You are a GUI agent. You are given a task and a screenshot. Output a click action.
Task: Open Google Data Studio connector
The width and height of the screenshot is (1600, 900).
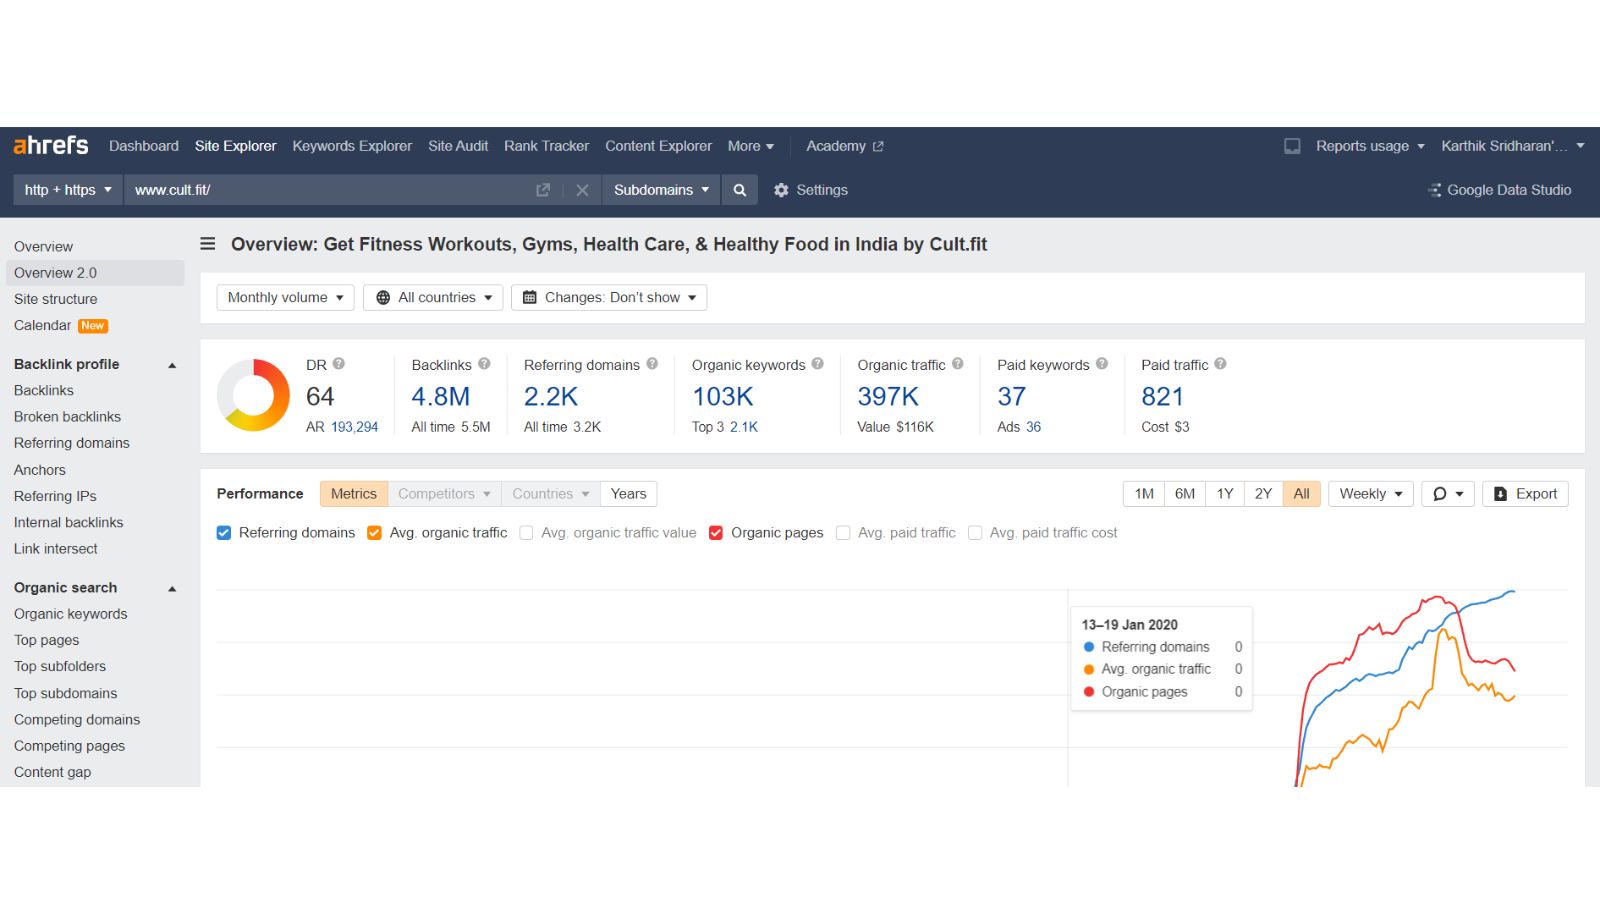1499,190
